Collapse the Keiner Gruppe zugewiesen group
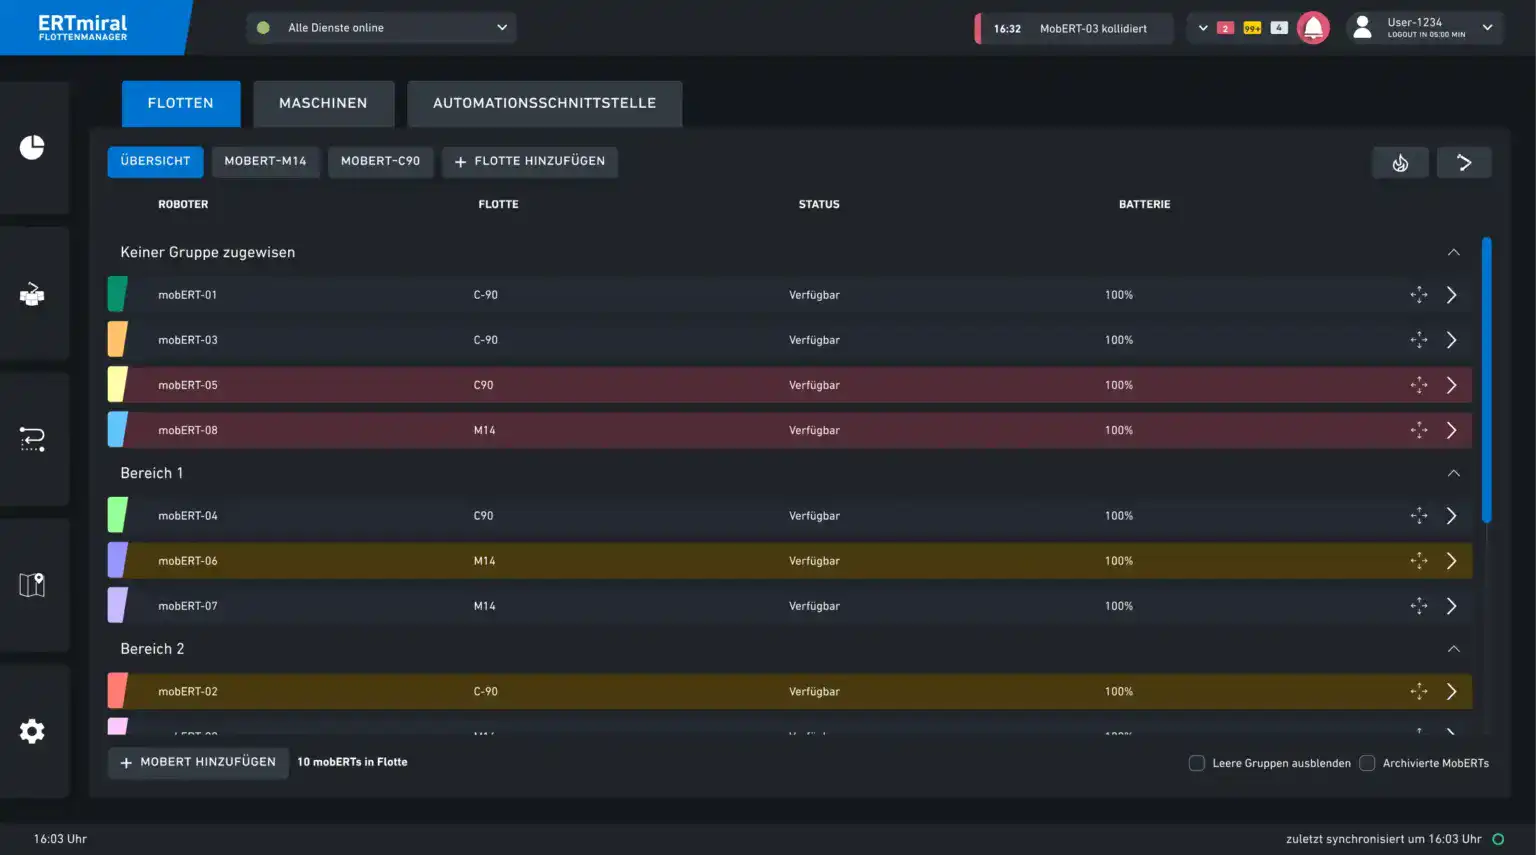 [x=1454, y=252]
